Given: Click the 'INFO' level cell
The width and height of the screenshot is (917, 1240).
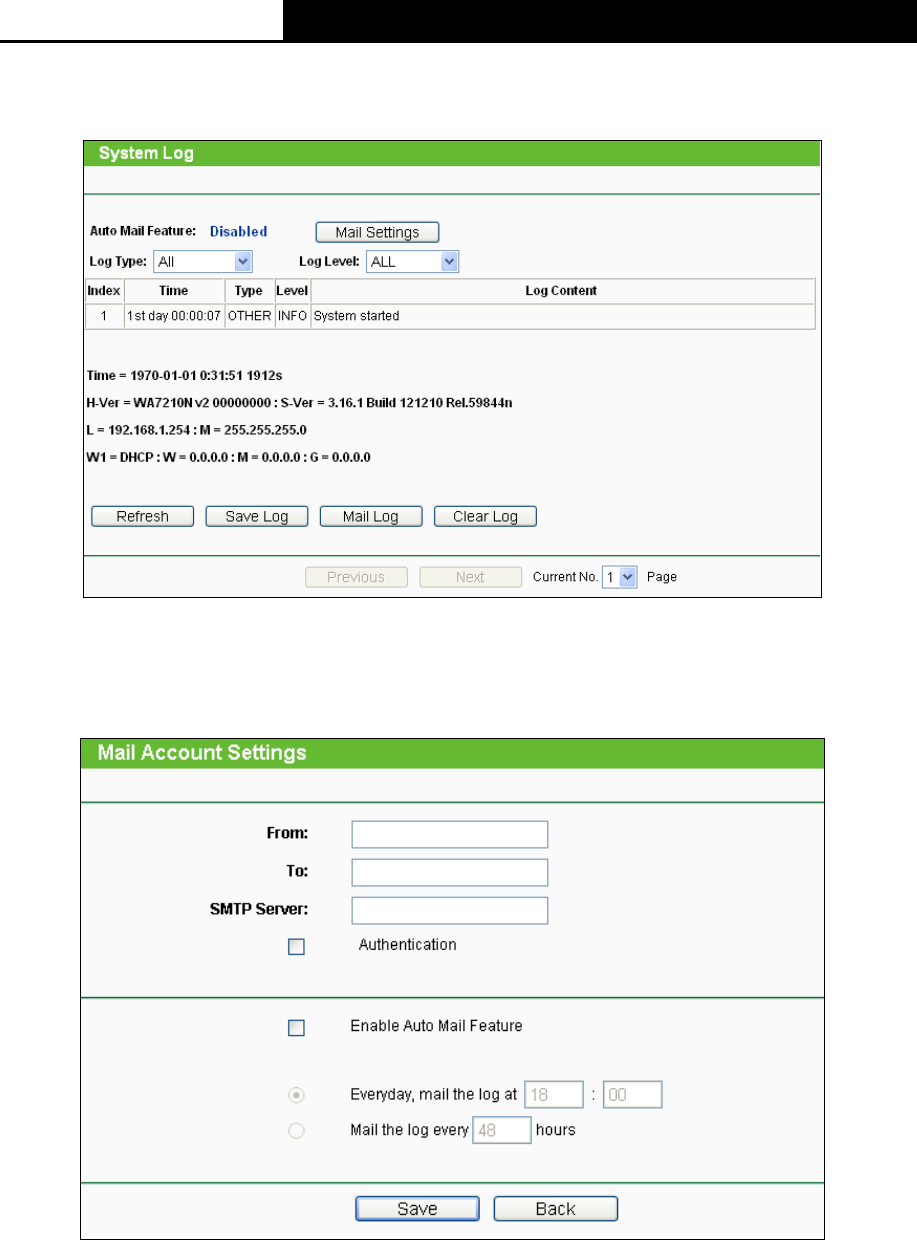Looking at the screenshot, I should click(x=293, y=316).
